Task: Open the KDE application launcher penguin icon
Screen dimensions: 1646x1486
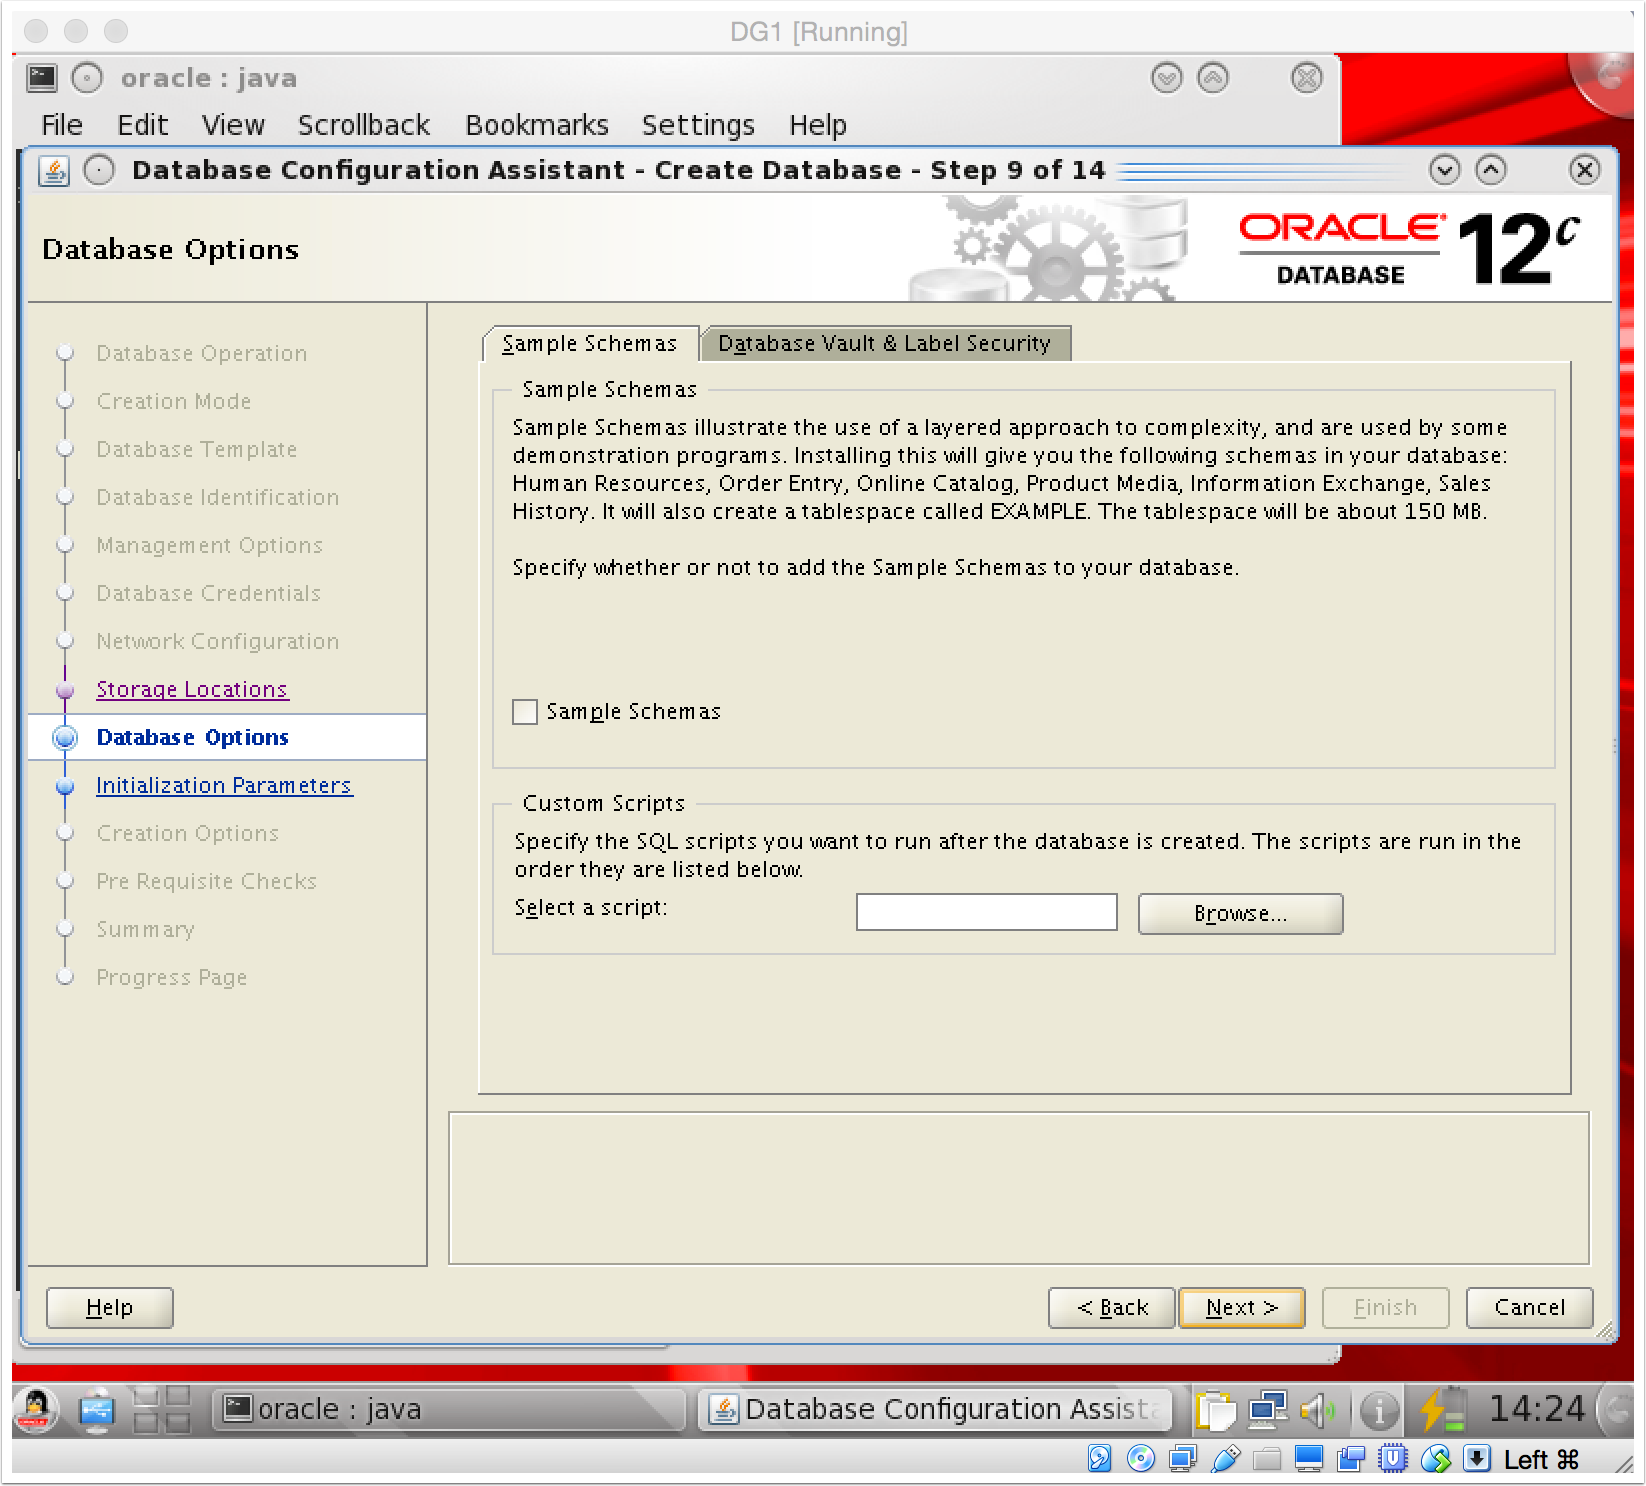Action: 36,1410
